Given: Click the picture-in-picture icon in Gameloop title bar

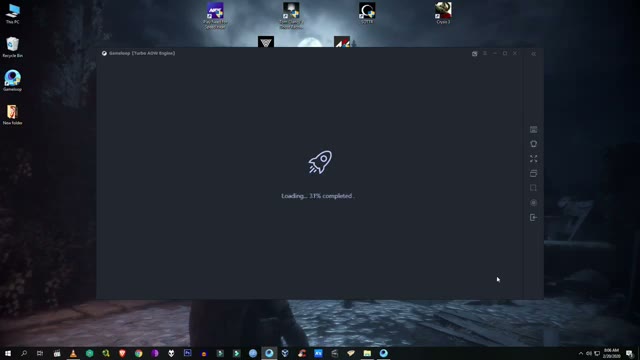Looking at the screenshot, I should [475, 53].
